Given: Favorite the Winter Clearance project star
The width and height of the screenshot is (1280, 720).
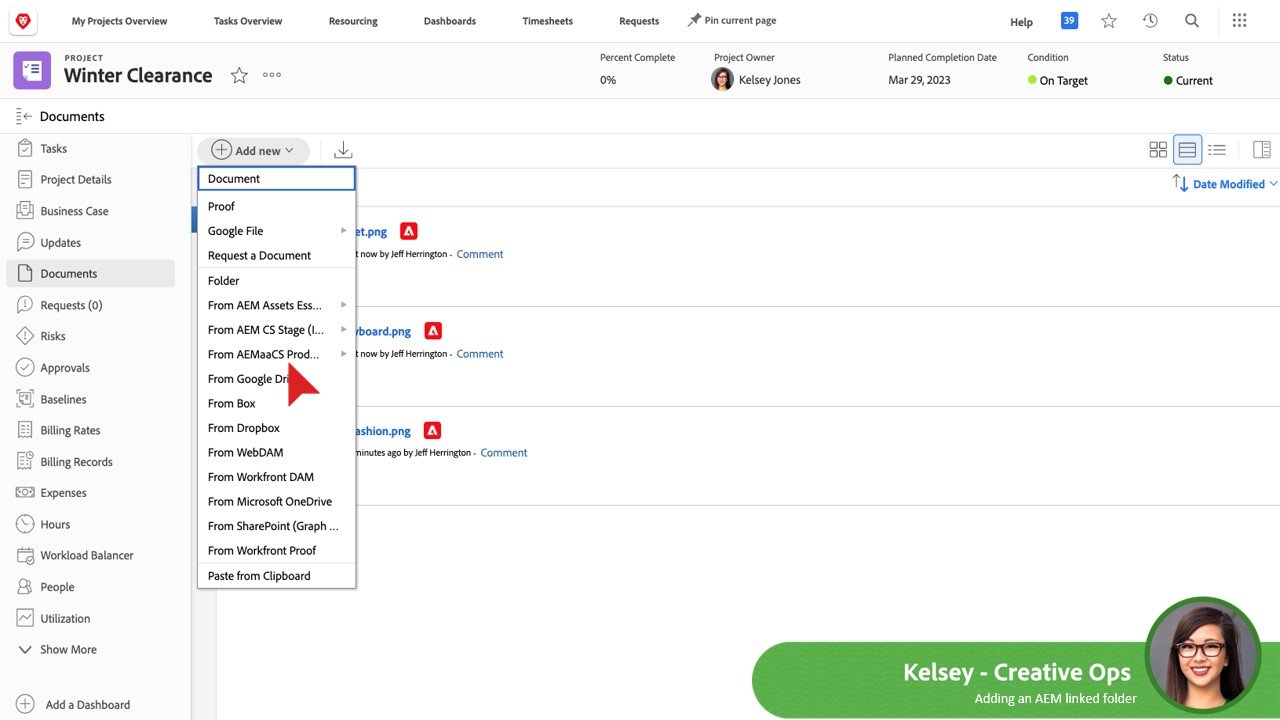Looking at the screenshot, I should [x=239, y=75].
